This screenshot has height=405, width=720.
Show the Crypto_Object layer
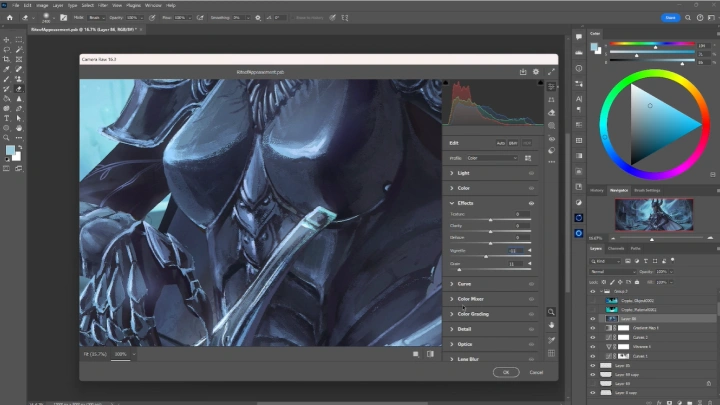592,301
